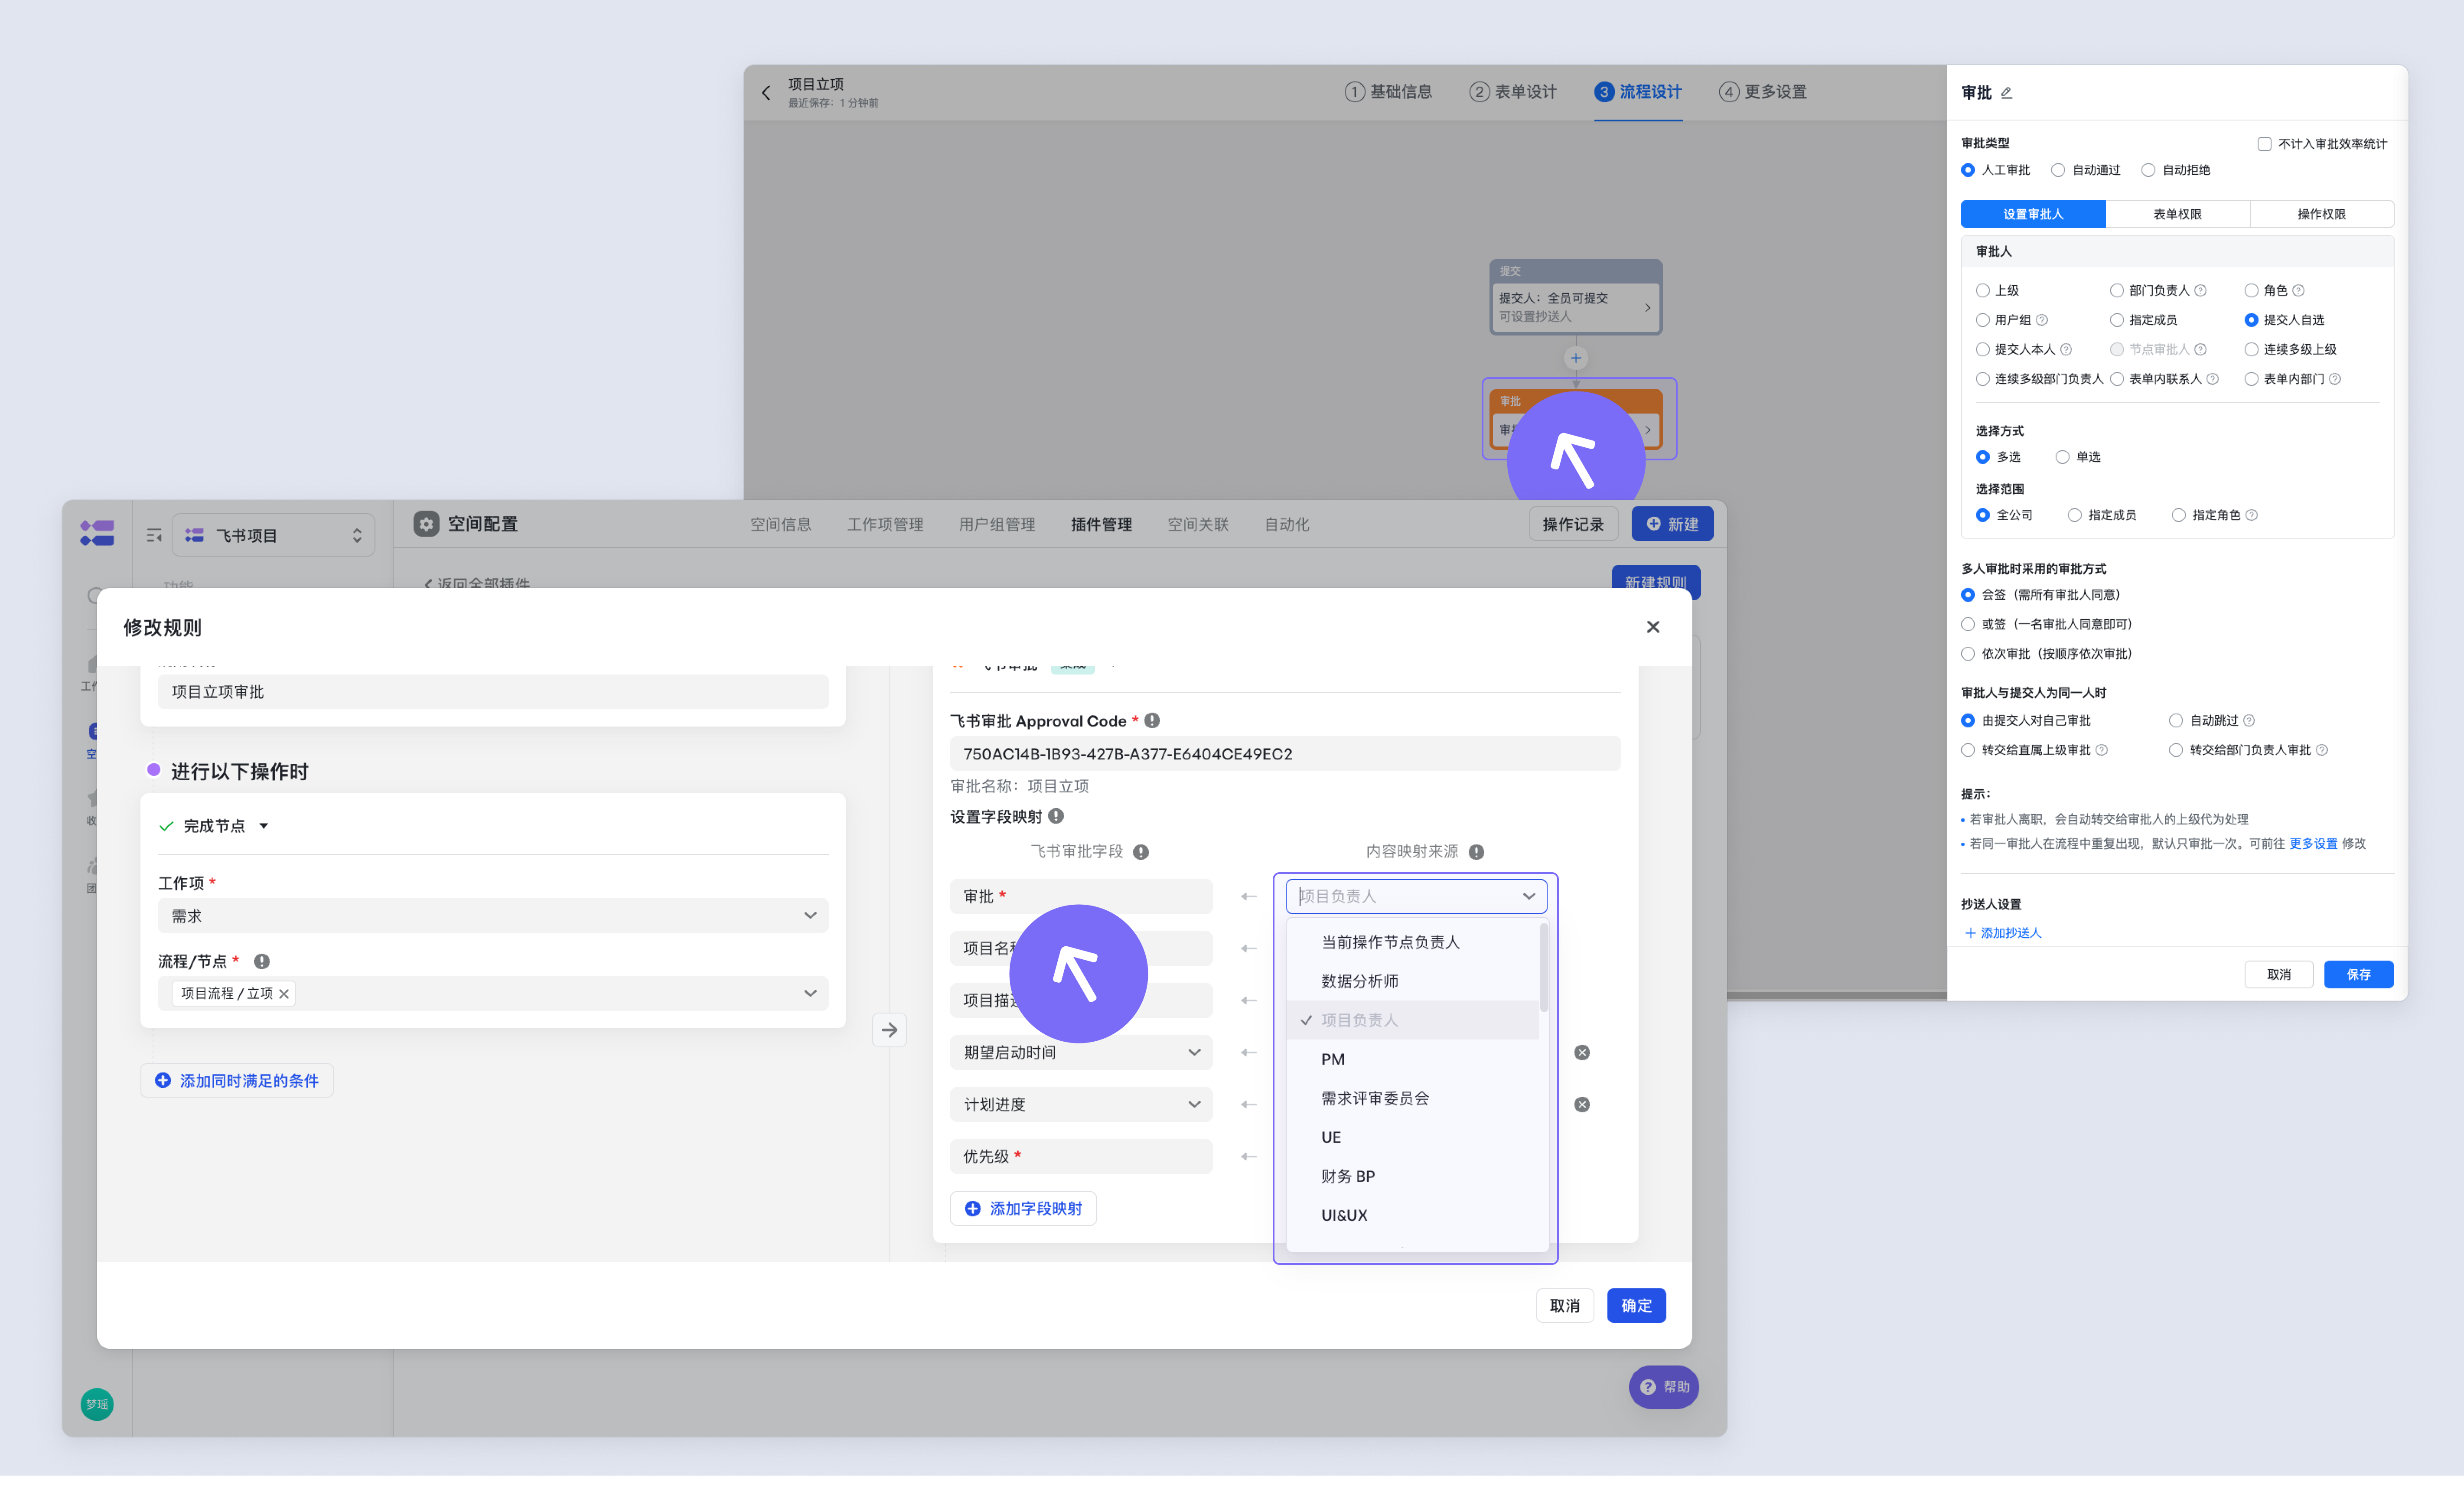This screenshot has height=1486, width=2464.
Task: Click the Approval Code input field
Action: (x=1285, y=753)
